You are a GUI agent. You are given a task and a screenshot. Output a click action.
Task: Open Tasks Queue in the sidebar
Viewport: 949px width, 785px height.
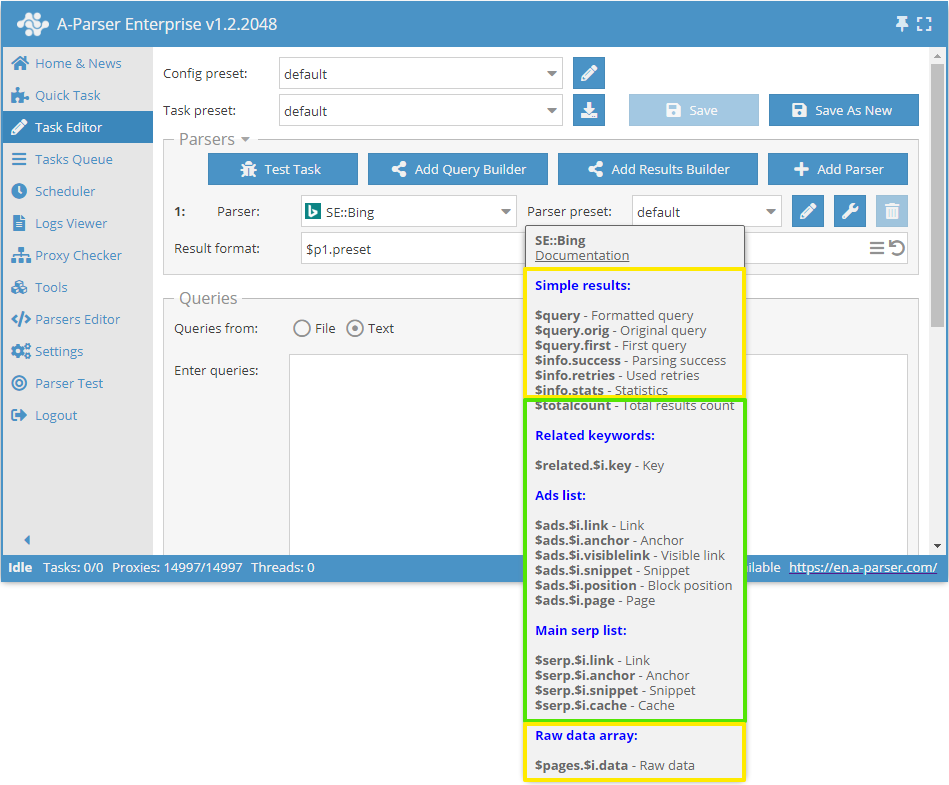coord(73,159)
